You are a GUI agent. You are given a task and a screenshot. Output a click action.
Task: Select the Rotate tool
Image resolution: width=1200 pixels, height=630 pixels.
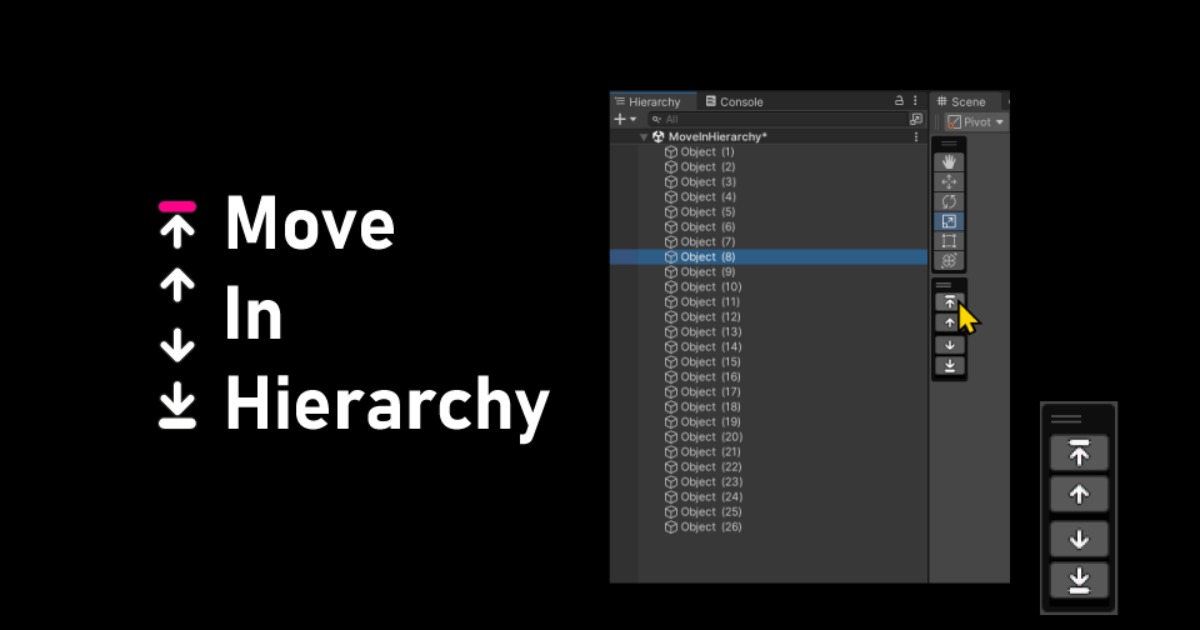[949, 201]
